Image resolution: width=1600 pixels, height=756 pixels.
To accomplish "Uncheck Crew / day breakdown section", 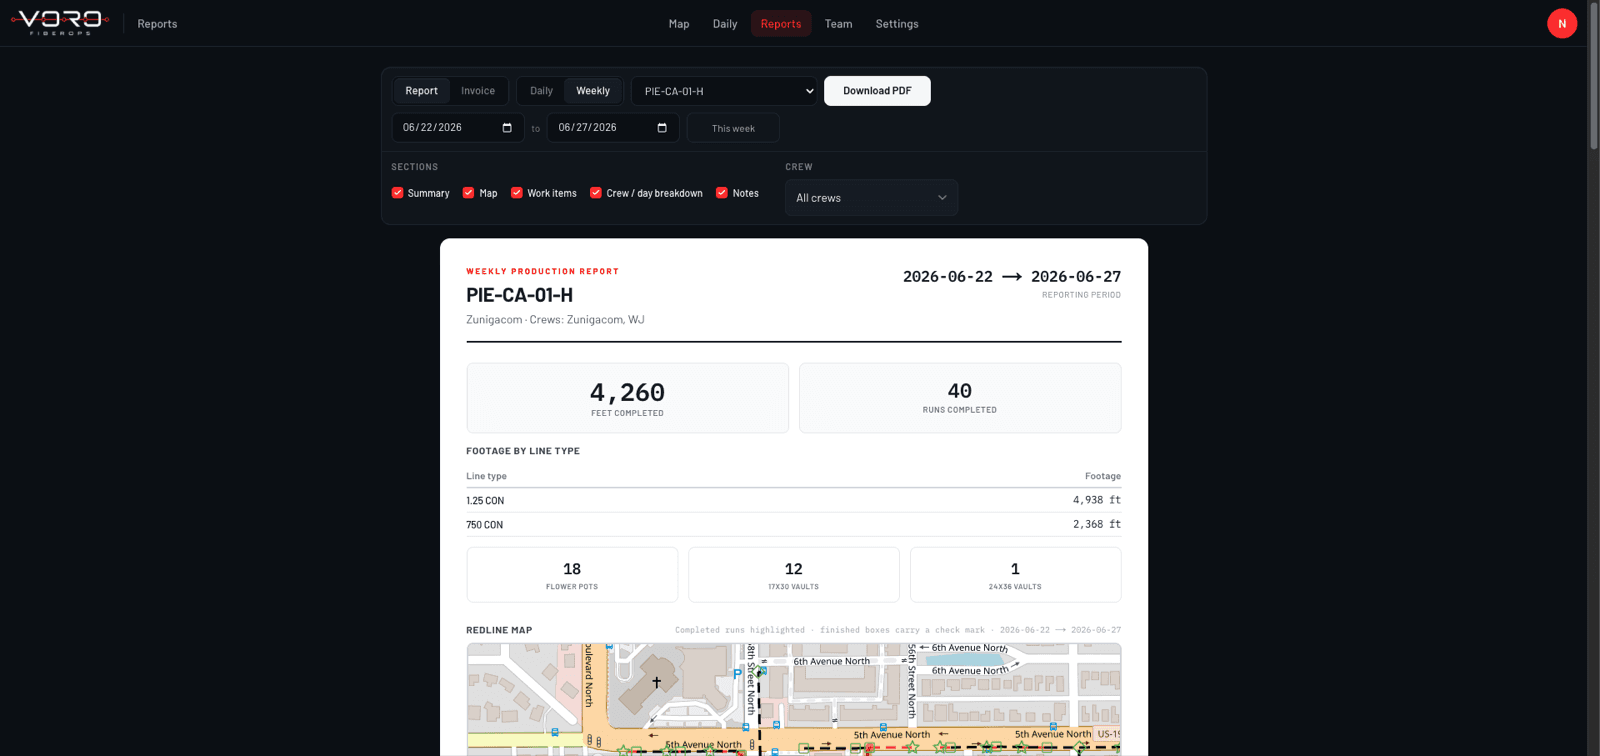I will click(x=596, y=193).
